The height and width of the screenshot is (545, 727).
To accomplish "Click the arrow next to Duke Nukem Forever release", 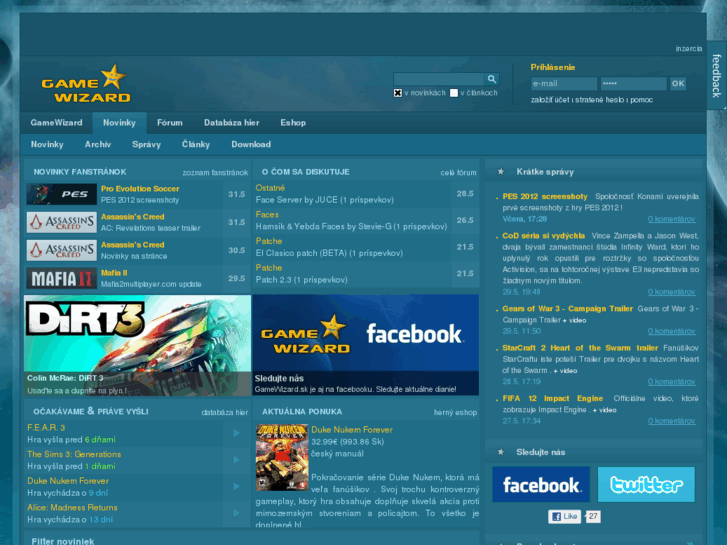I will click(236, 487).
